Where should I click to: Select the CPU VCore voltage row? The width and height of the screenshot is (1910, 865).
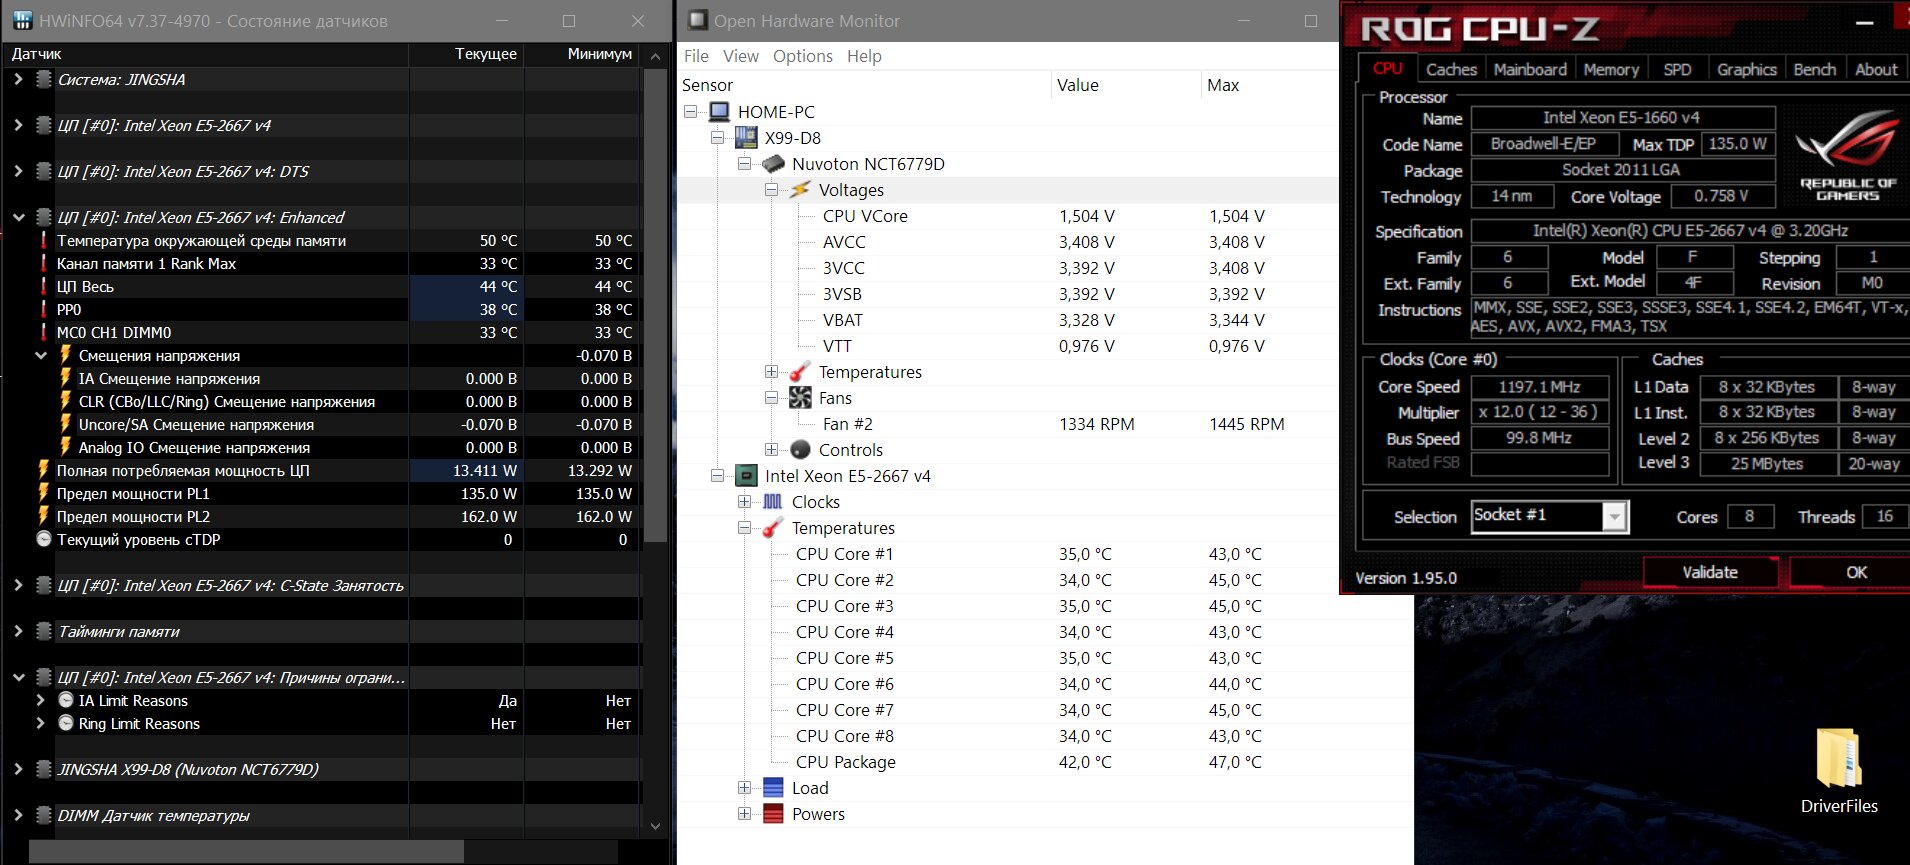pos(1006,216)
